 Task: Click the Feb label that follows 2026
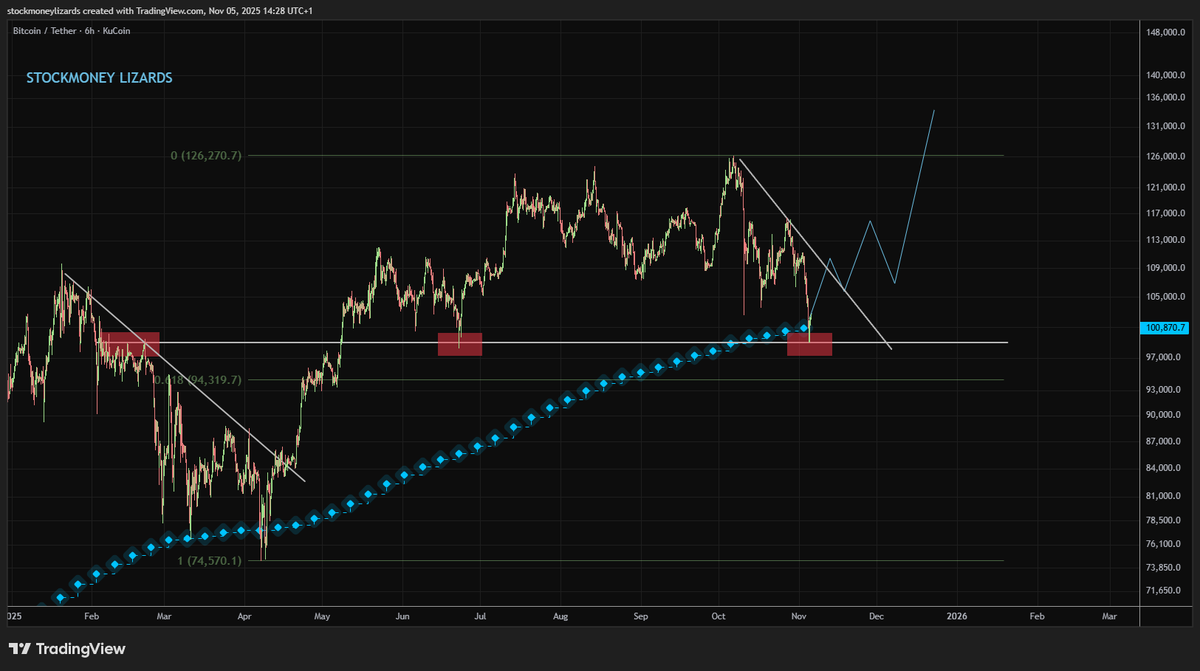click(x=1037, y=617)
